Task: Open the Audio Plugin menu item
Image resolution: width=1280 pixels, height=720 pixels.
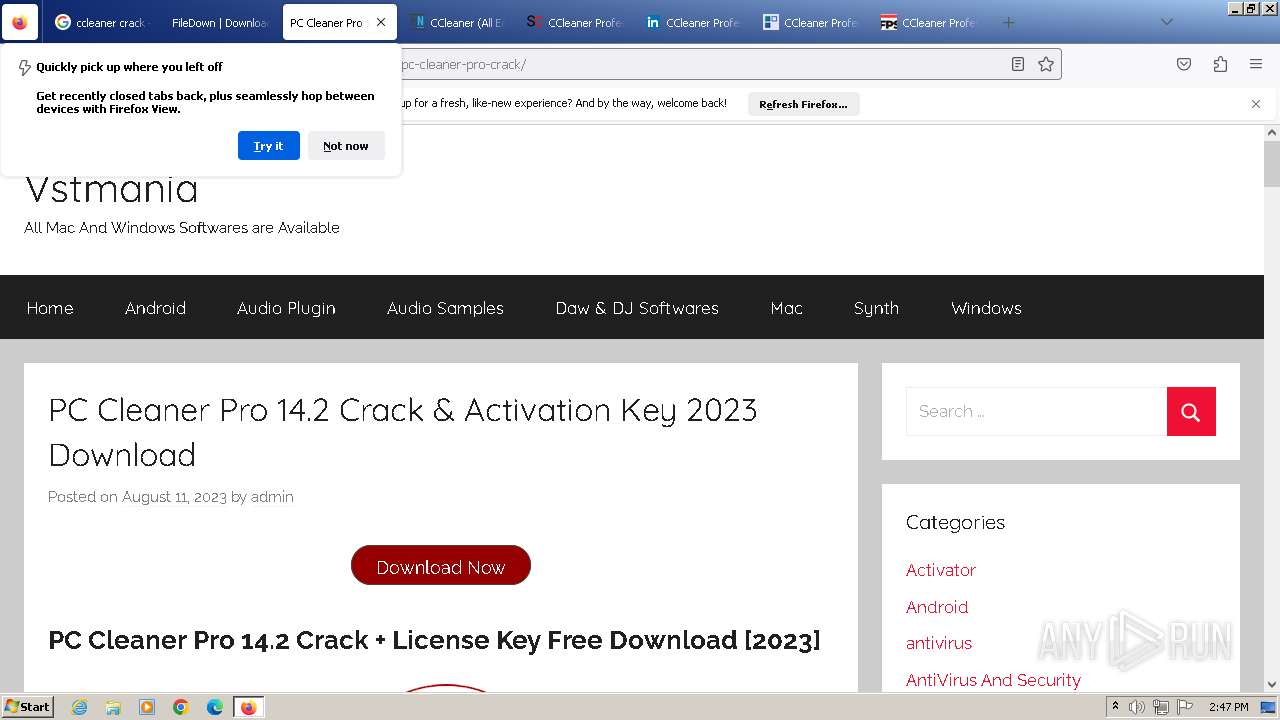Action: click(286, 308)
